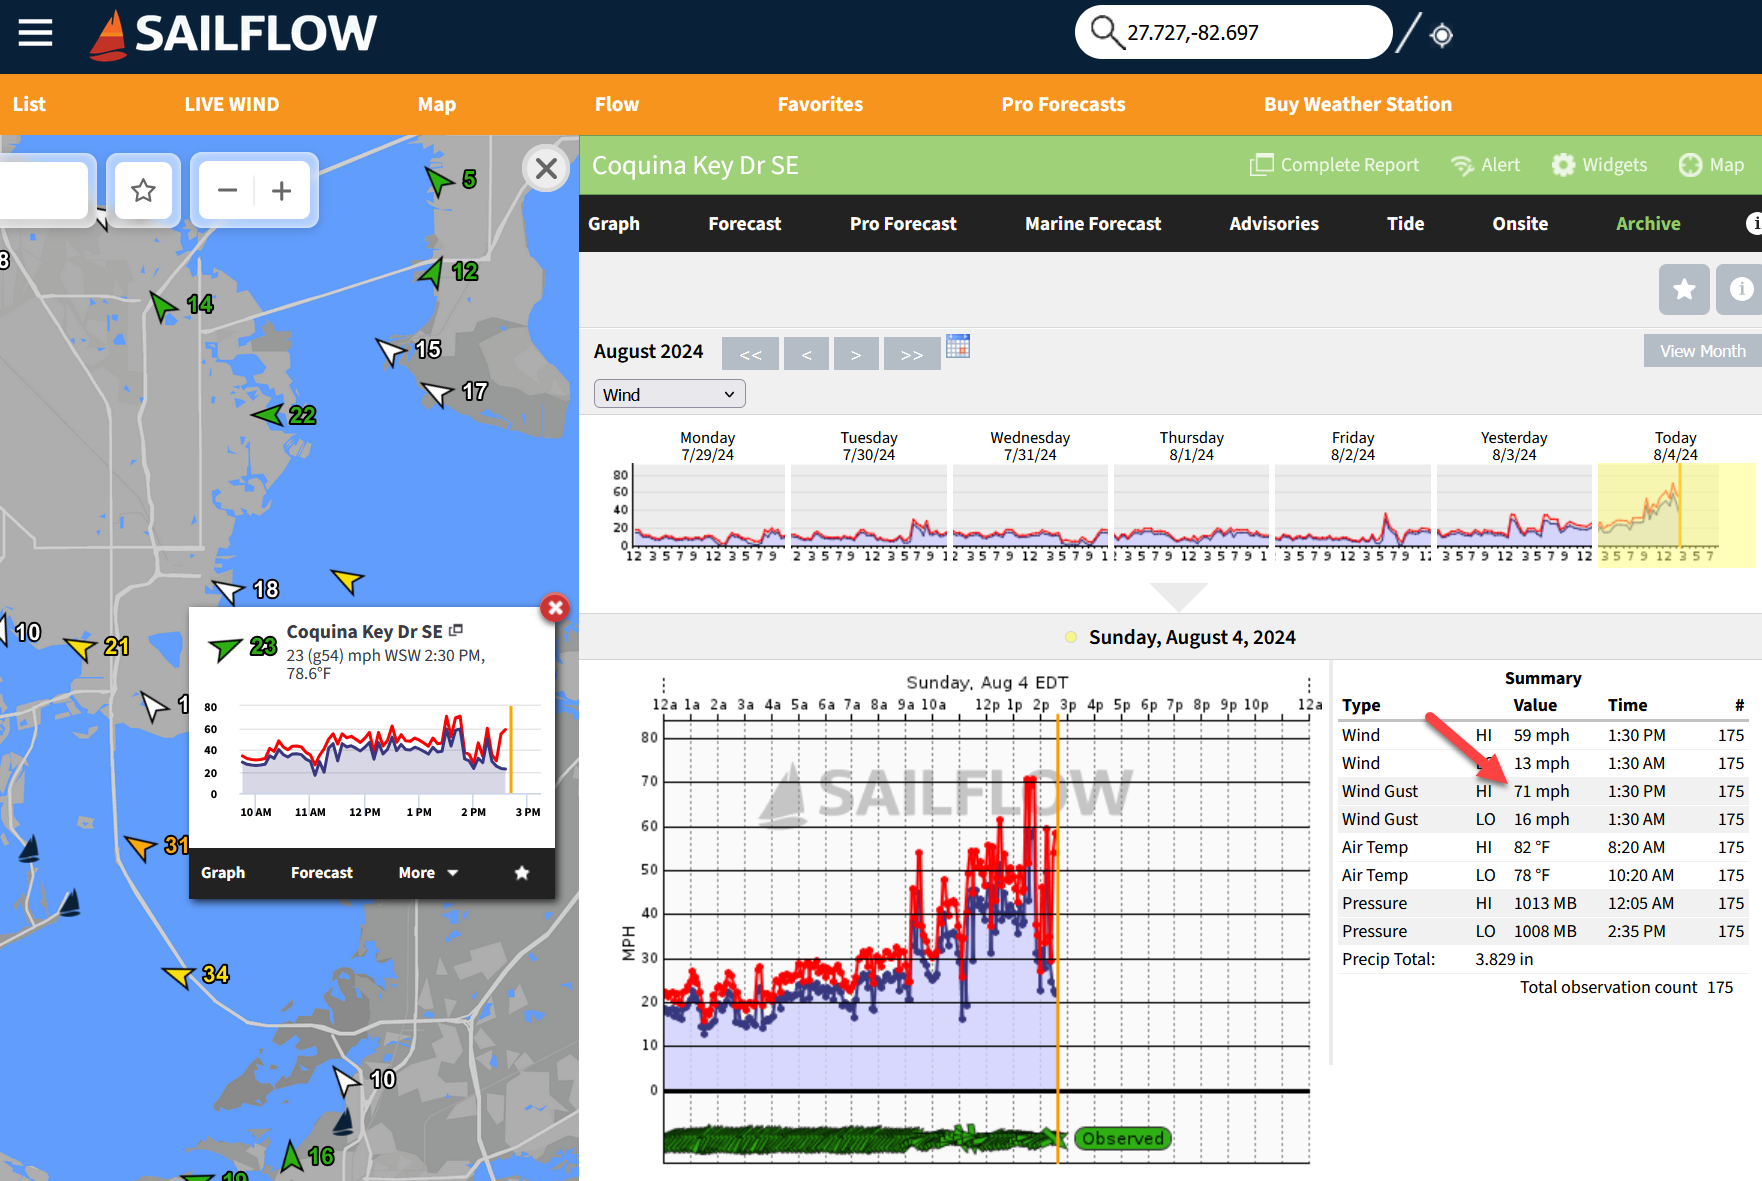This screenshot has height=1181, width=1762.
Task: Open List in top navigation
Action: [29, 104]
